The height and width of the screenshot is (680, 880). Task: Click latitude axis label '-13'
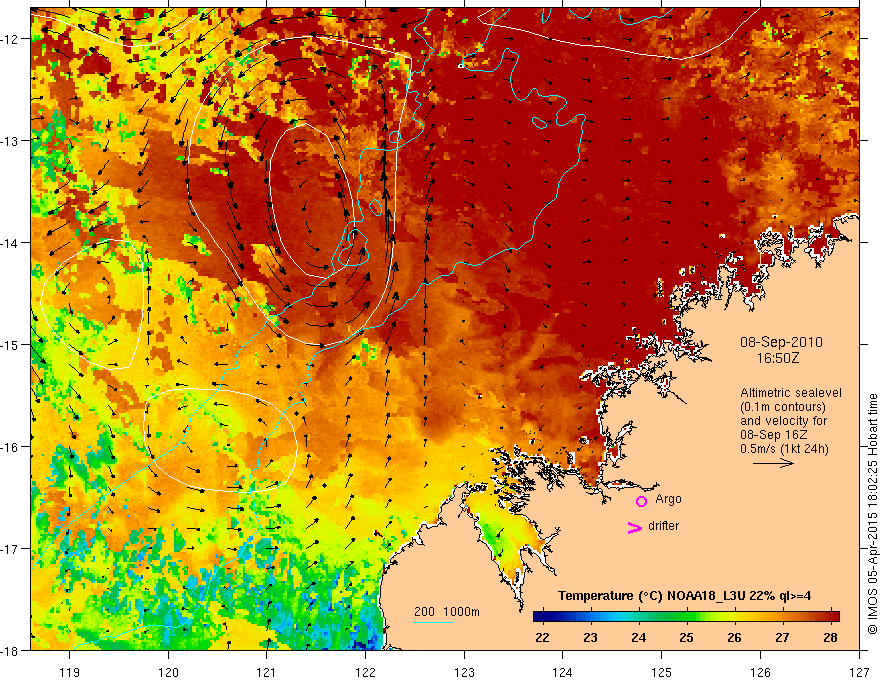(11, 141)
